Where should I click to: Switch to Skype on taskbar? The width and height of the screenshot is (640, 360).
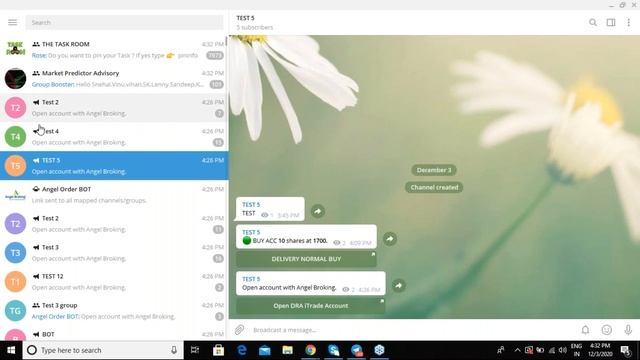(333, 350)
